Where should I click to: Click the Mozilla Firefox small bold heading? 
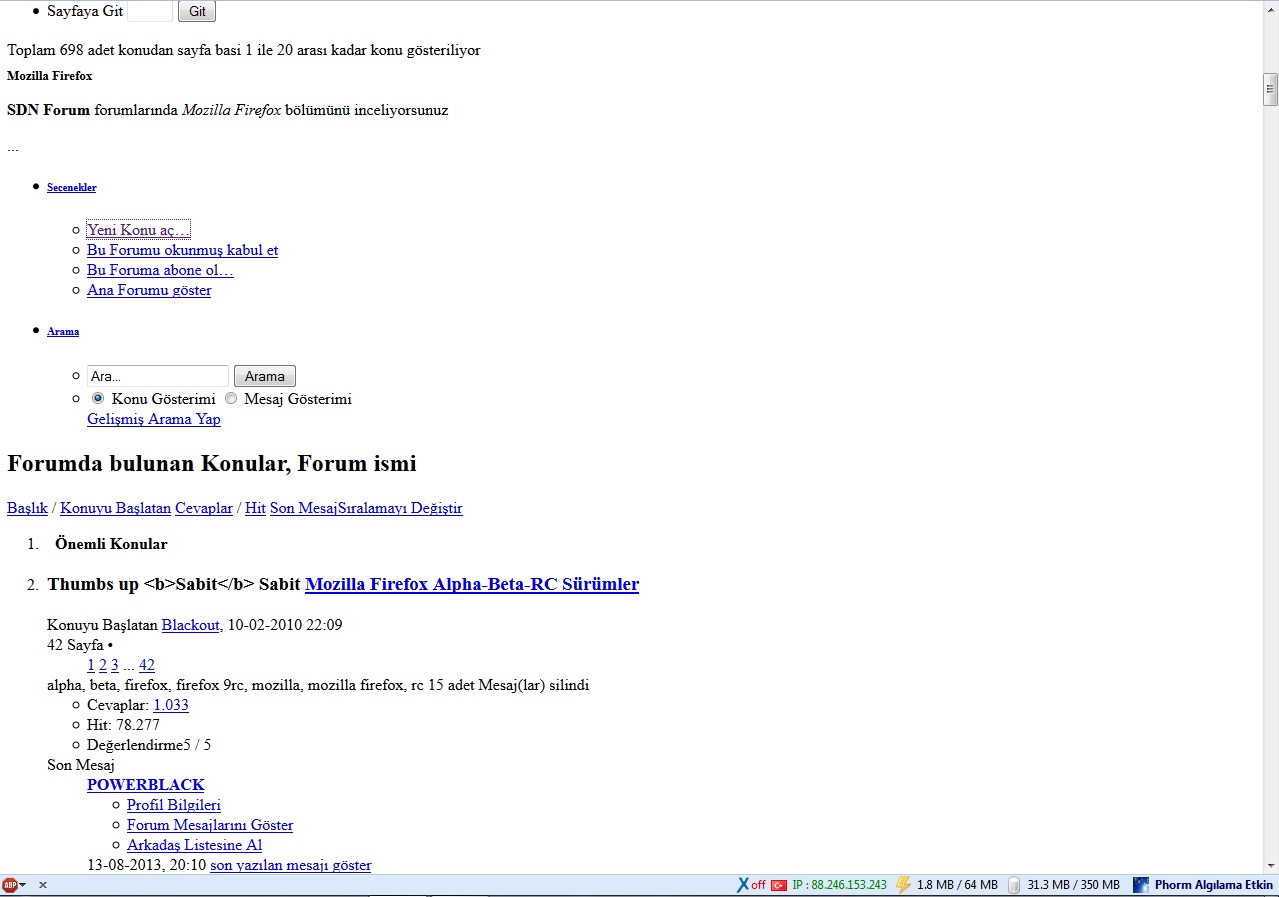coord(50,76)
